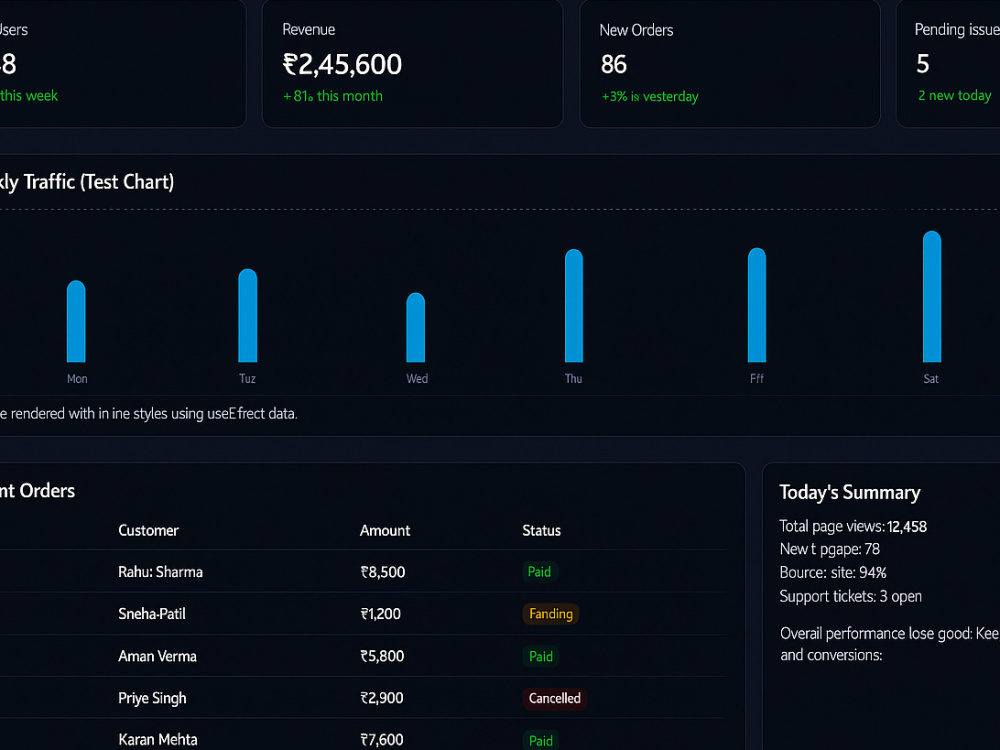
Task: Select the Revenue card title
Action: click(309, 29)
